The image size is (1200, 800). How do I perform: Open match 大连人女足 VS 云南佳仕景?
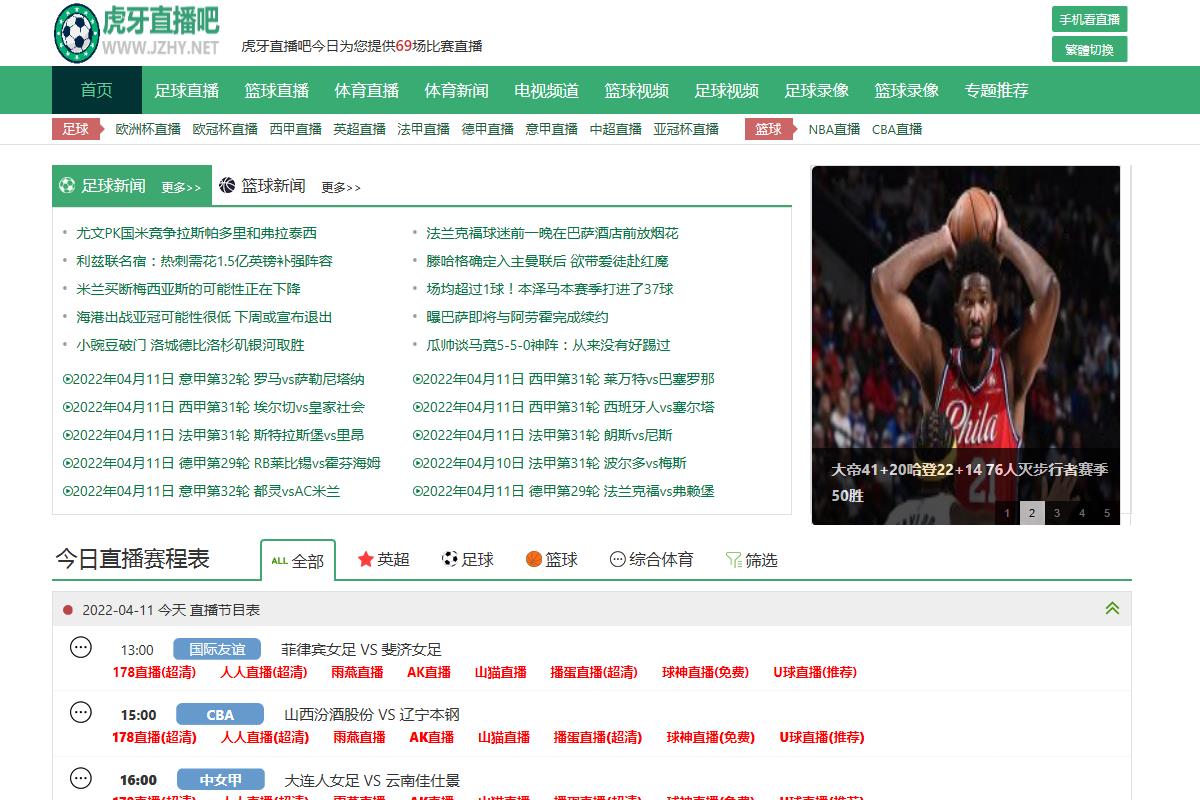click(372, 780)
